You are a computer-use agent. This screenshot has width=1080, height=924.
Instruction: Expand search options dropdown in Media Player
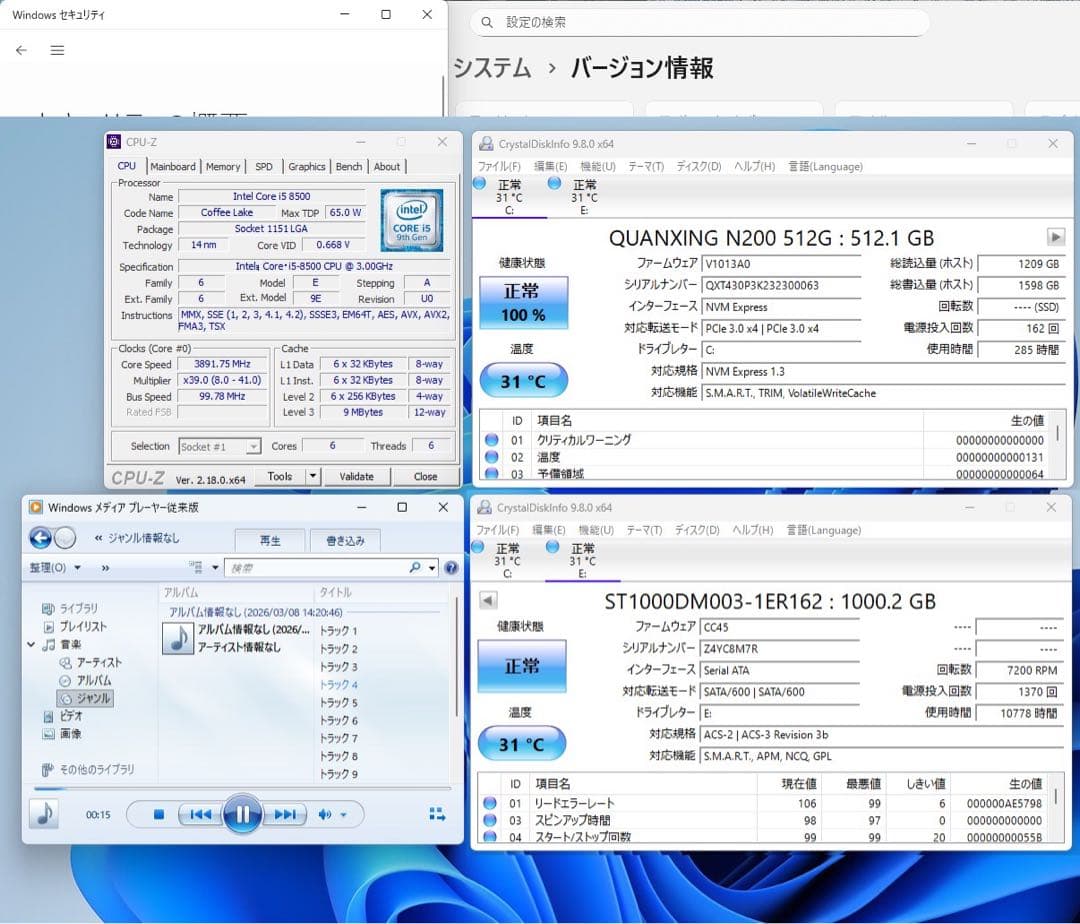pos(433,568)
